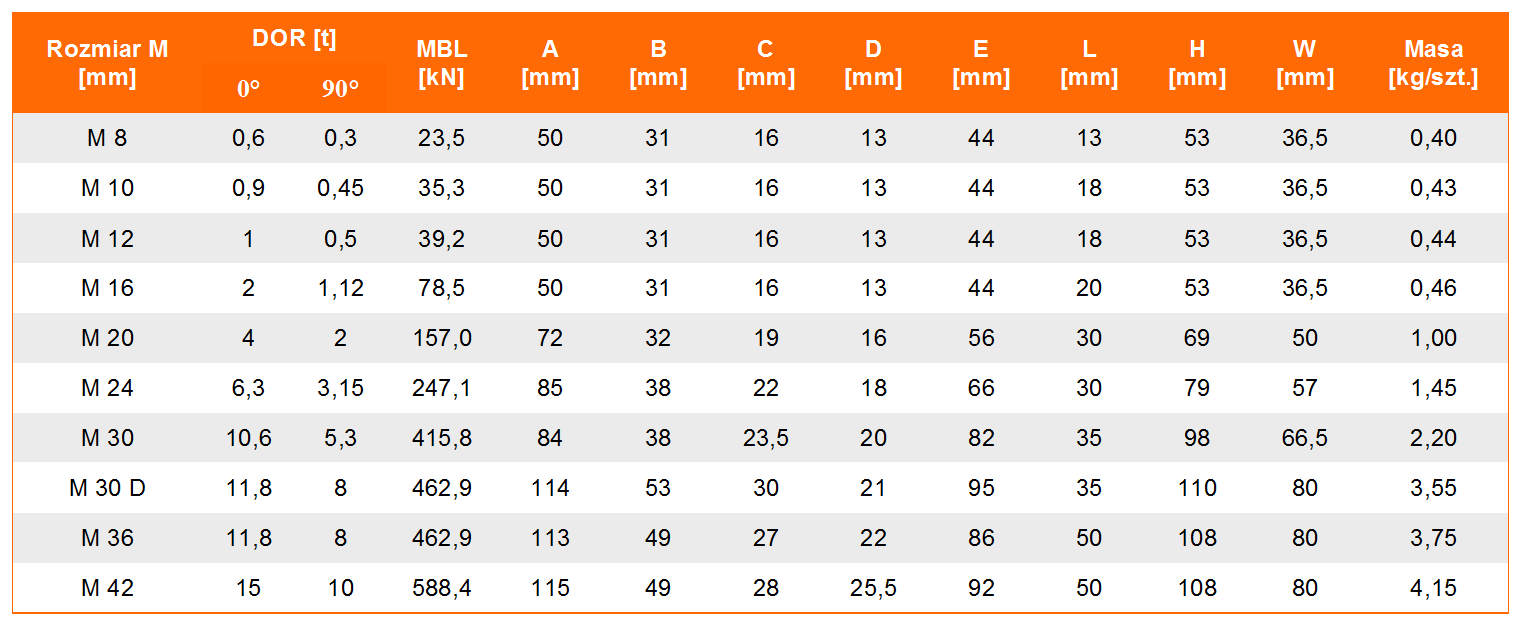This screenshot has width=1524, height=629.
Task: Select the mass value 1,00
Action: coord(1433,338)
